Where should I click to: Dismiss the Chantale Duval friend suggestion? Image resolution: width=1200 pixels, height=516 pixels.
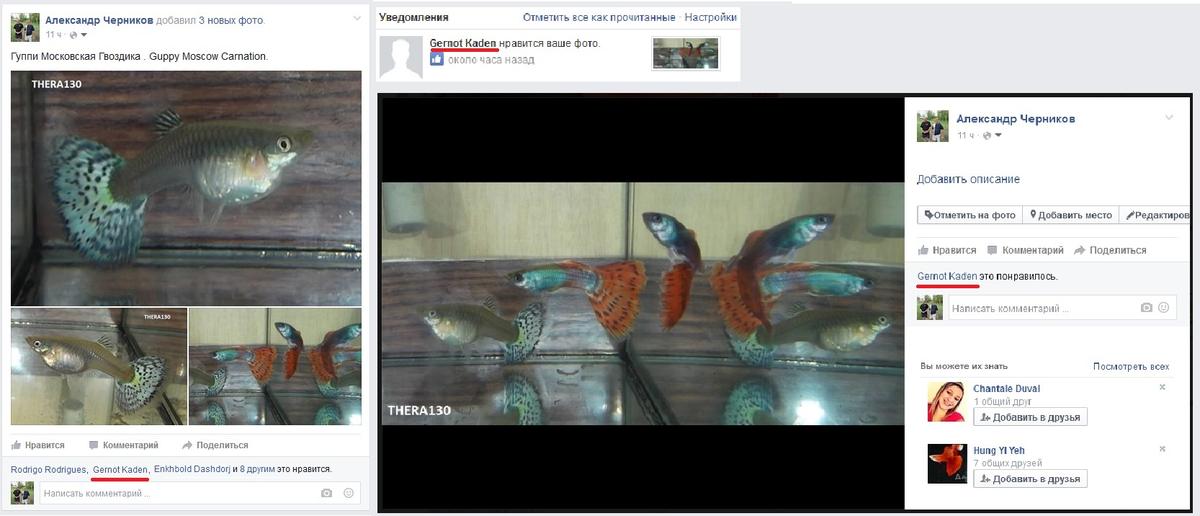click(1162, 387)
